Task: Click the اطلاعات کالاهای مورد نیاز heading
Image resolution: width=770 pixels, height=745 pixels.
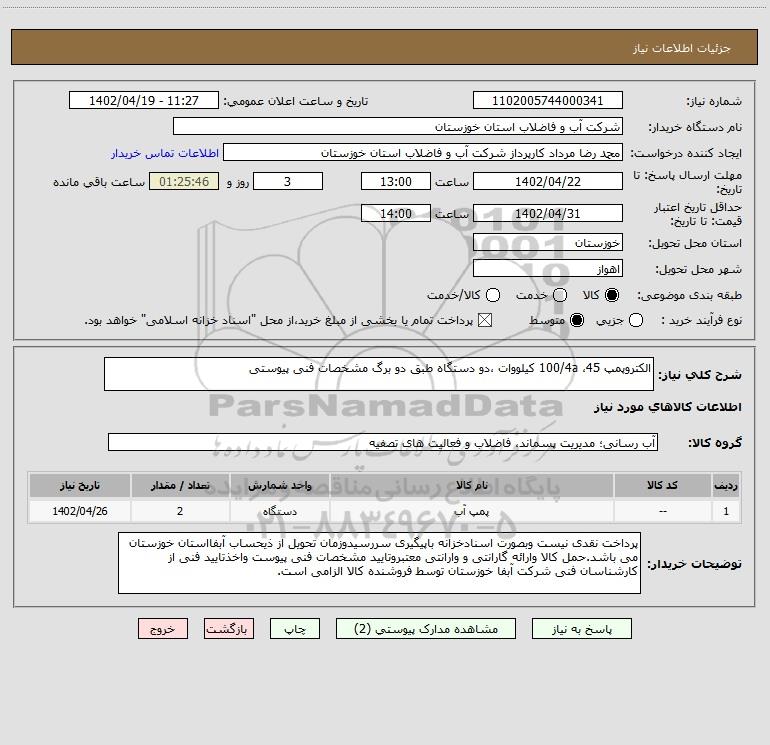Action: (667, 407)
